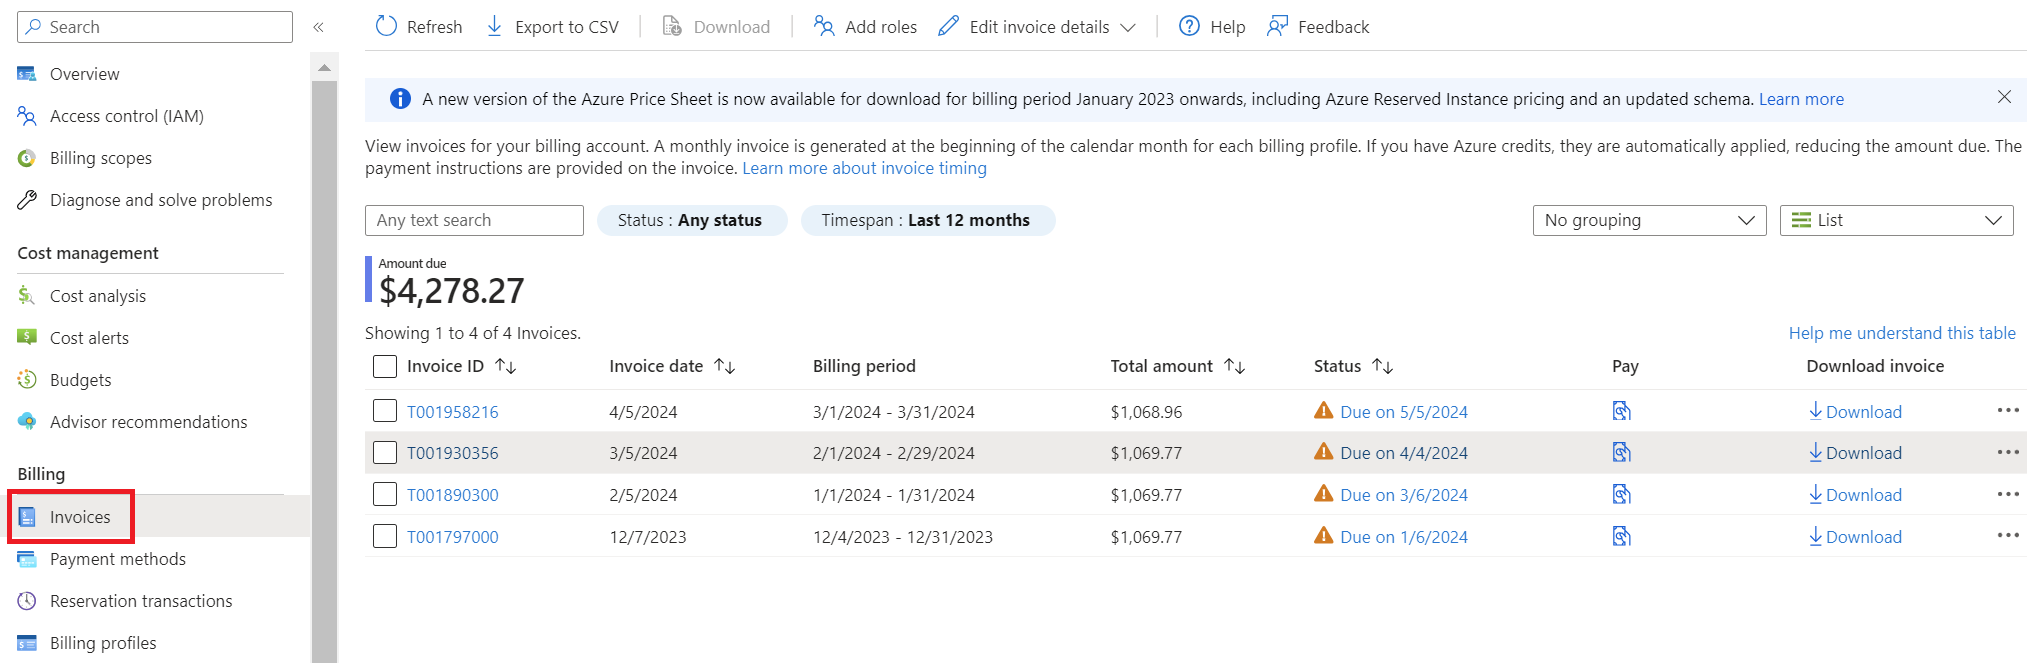Open more options for invoice T001930356

pos(2007,453)
